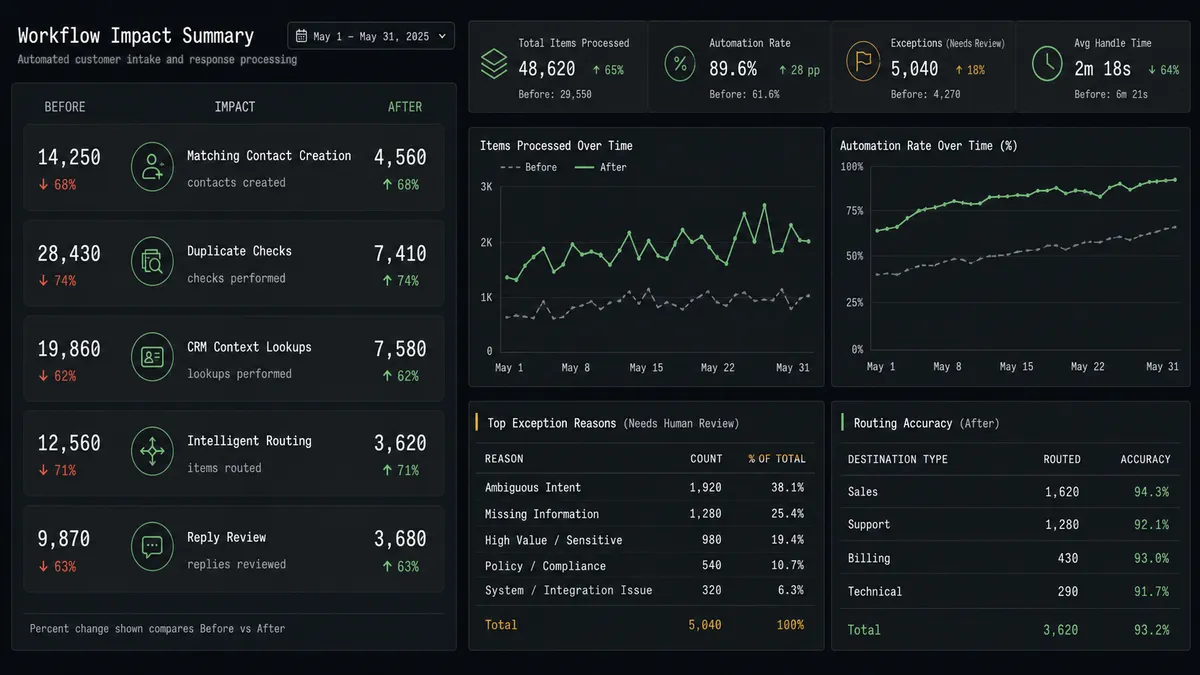This screenshot has width=1200, height=675.
Task: Select the Policy / Compliance row
Action: point(645,566)
